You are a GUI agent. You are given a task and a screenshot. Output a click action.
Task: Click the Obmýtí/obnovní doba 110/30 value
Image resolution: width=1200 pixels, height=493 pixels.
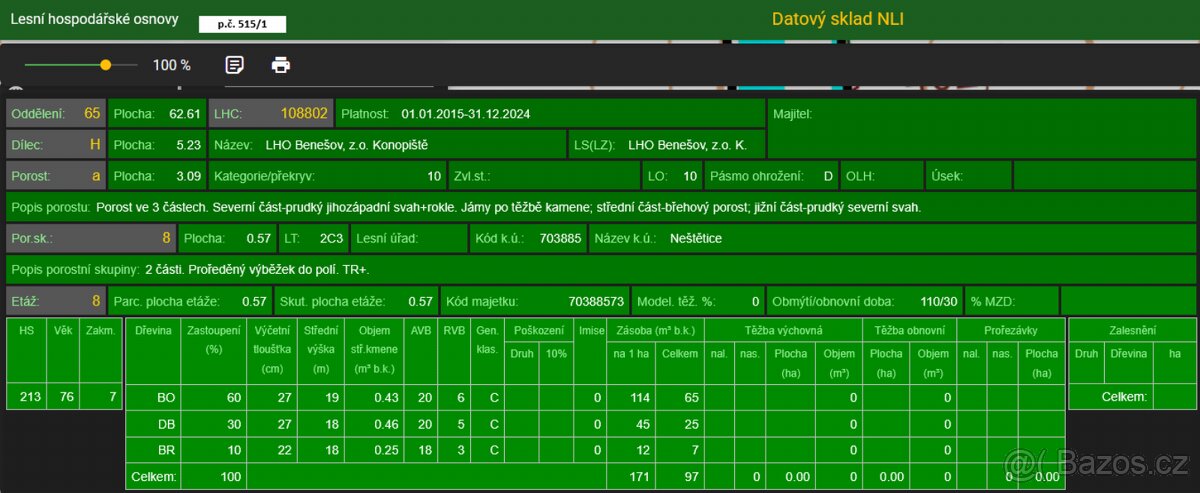tap(939, 301)
